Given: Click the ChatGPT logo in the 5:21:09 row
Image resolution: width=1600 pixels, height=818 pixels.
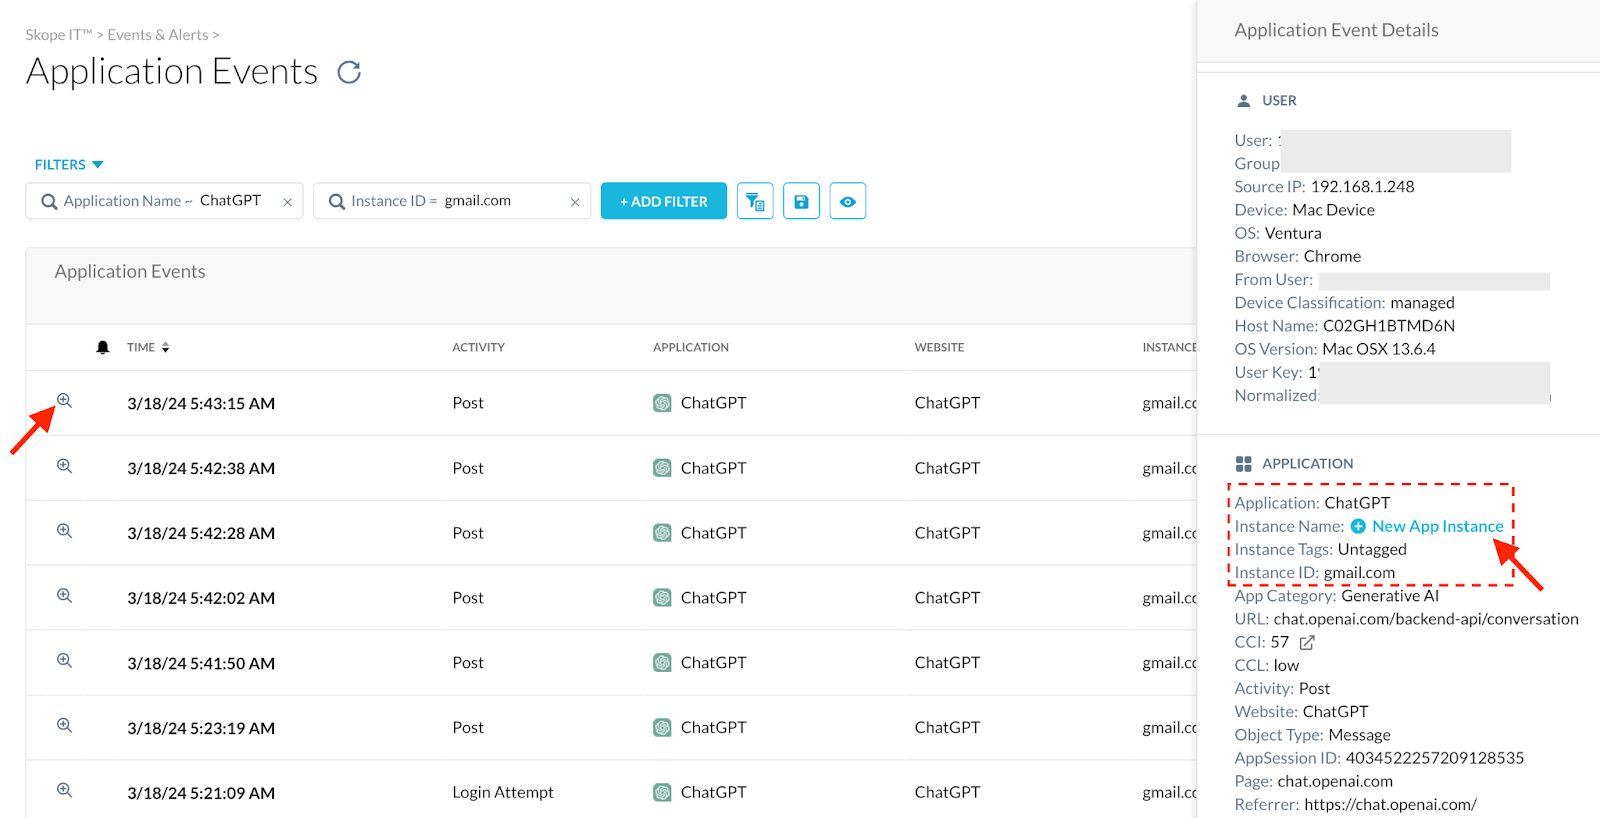Looking at the screenshot, I should click(x=662, y=792).
